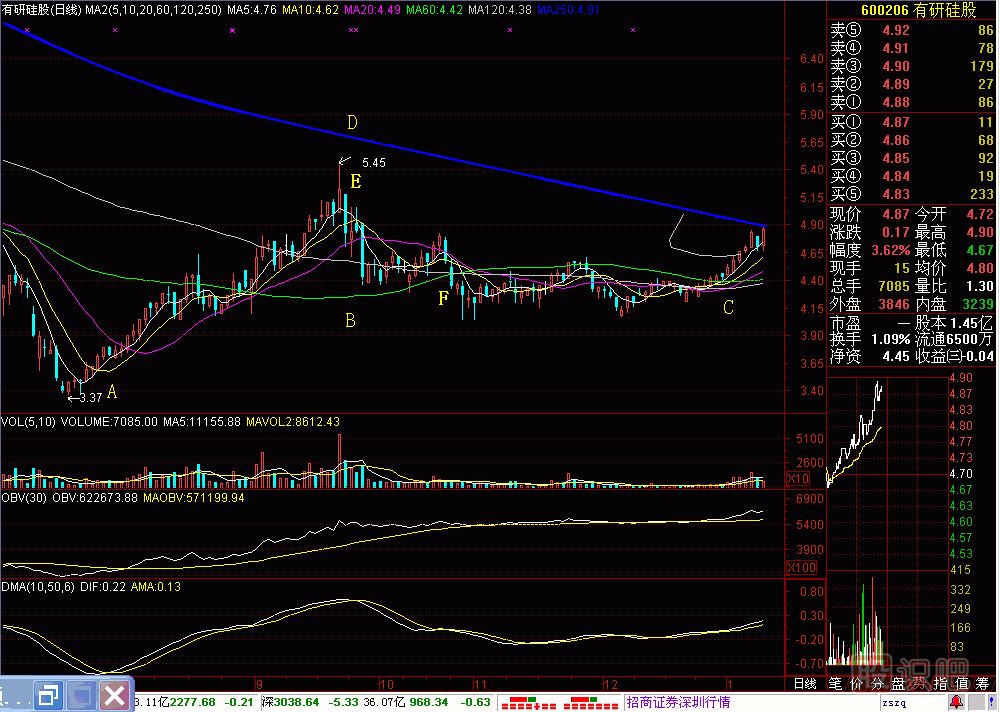Open the 盘 order-book tab
The height and width of the screenshot is (712, 1000).
point(898,684)
